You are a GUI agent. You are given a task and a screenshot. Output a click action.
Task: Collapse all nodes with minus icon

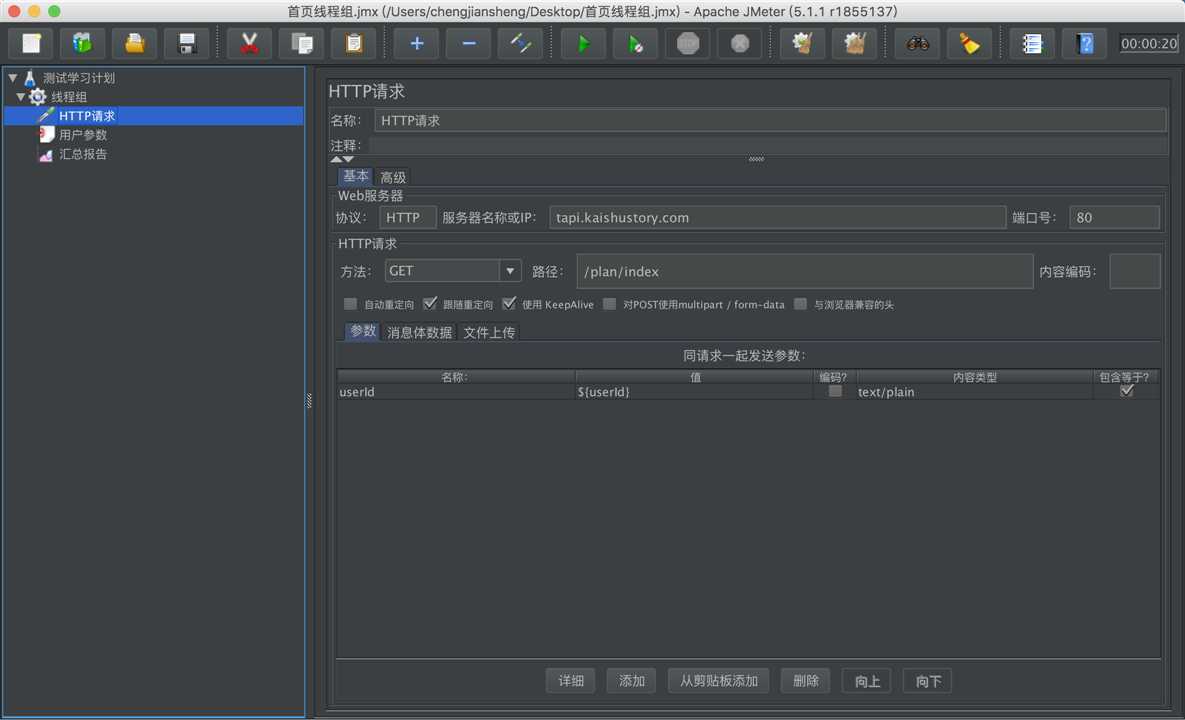coord(469,43)
